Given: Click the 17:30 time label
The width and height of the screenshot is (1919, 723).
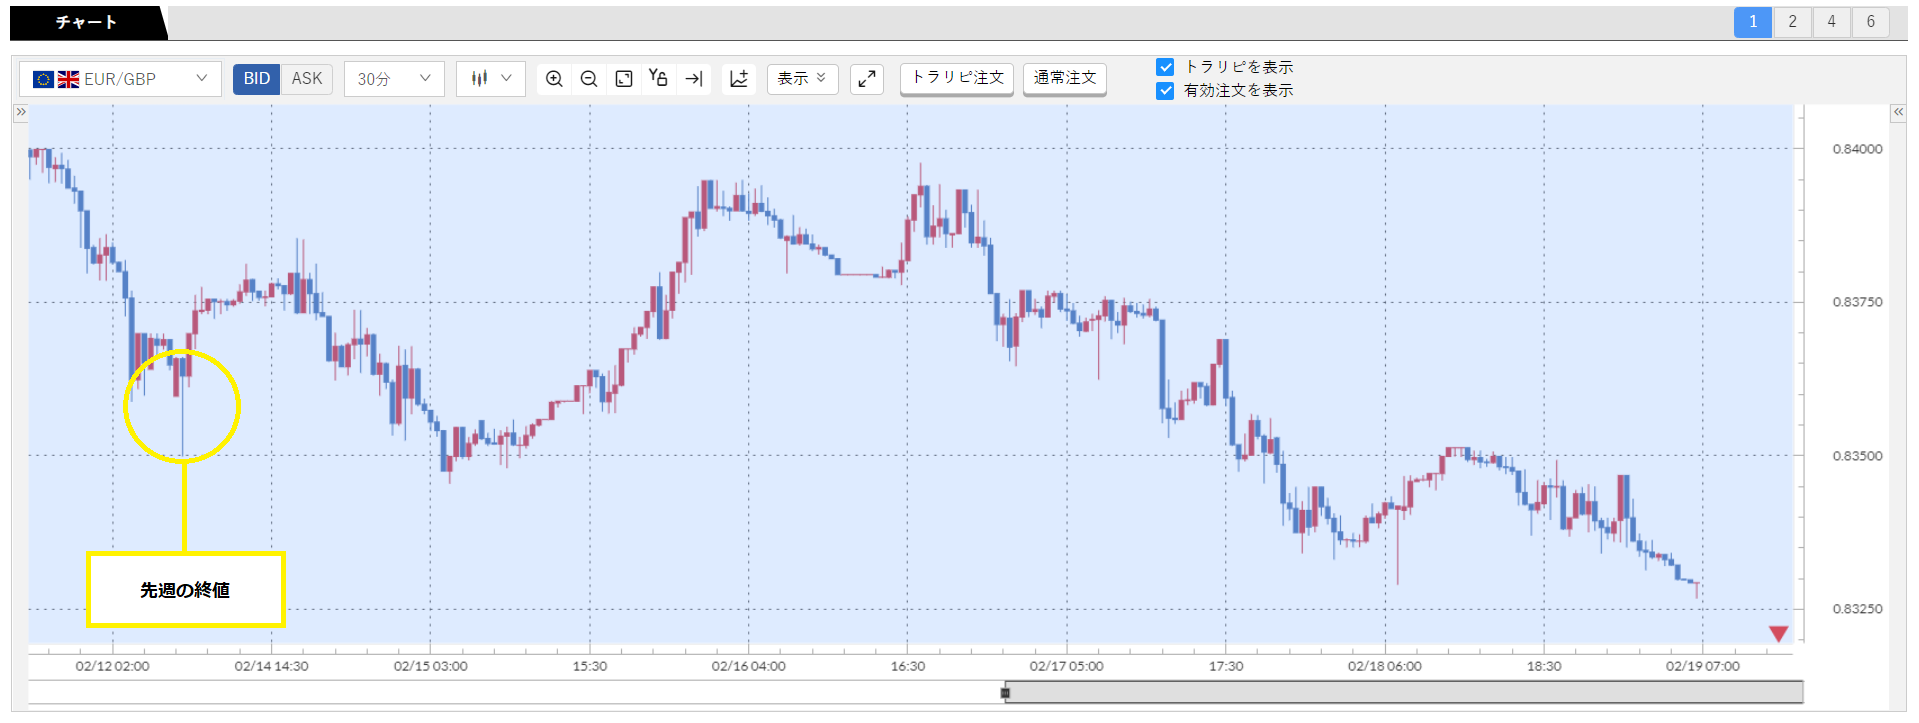Looking at the screenshot, I should coord(1225,666).
